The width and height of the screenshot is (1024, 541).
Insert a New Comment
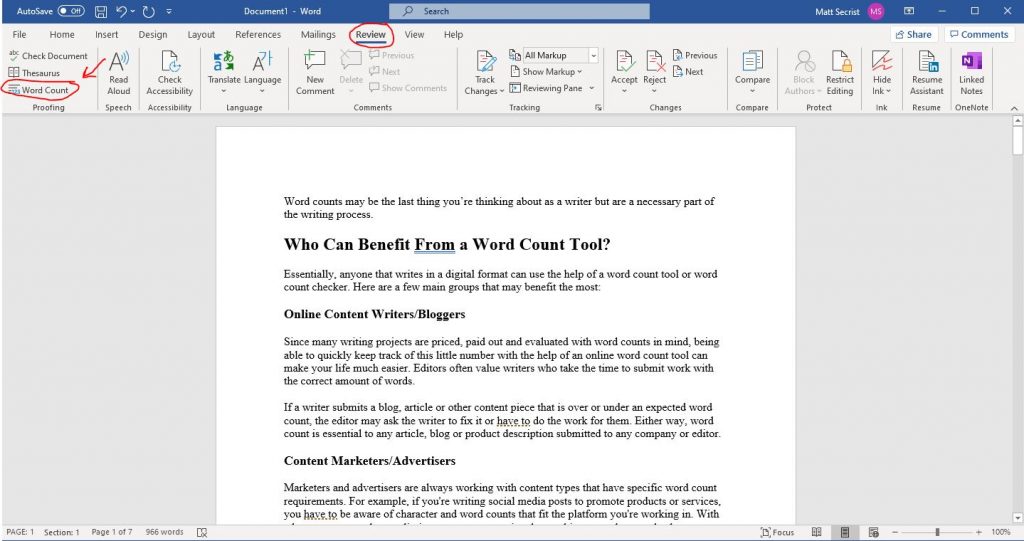[x=315, y=73]
